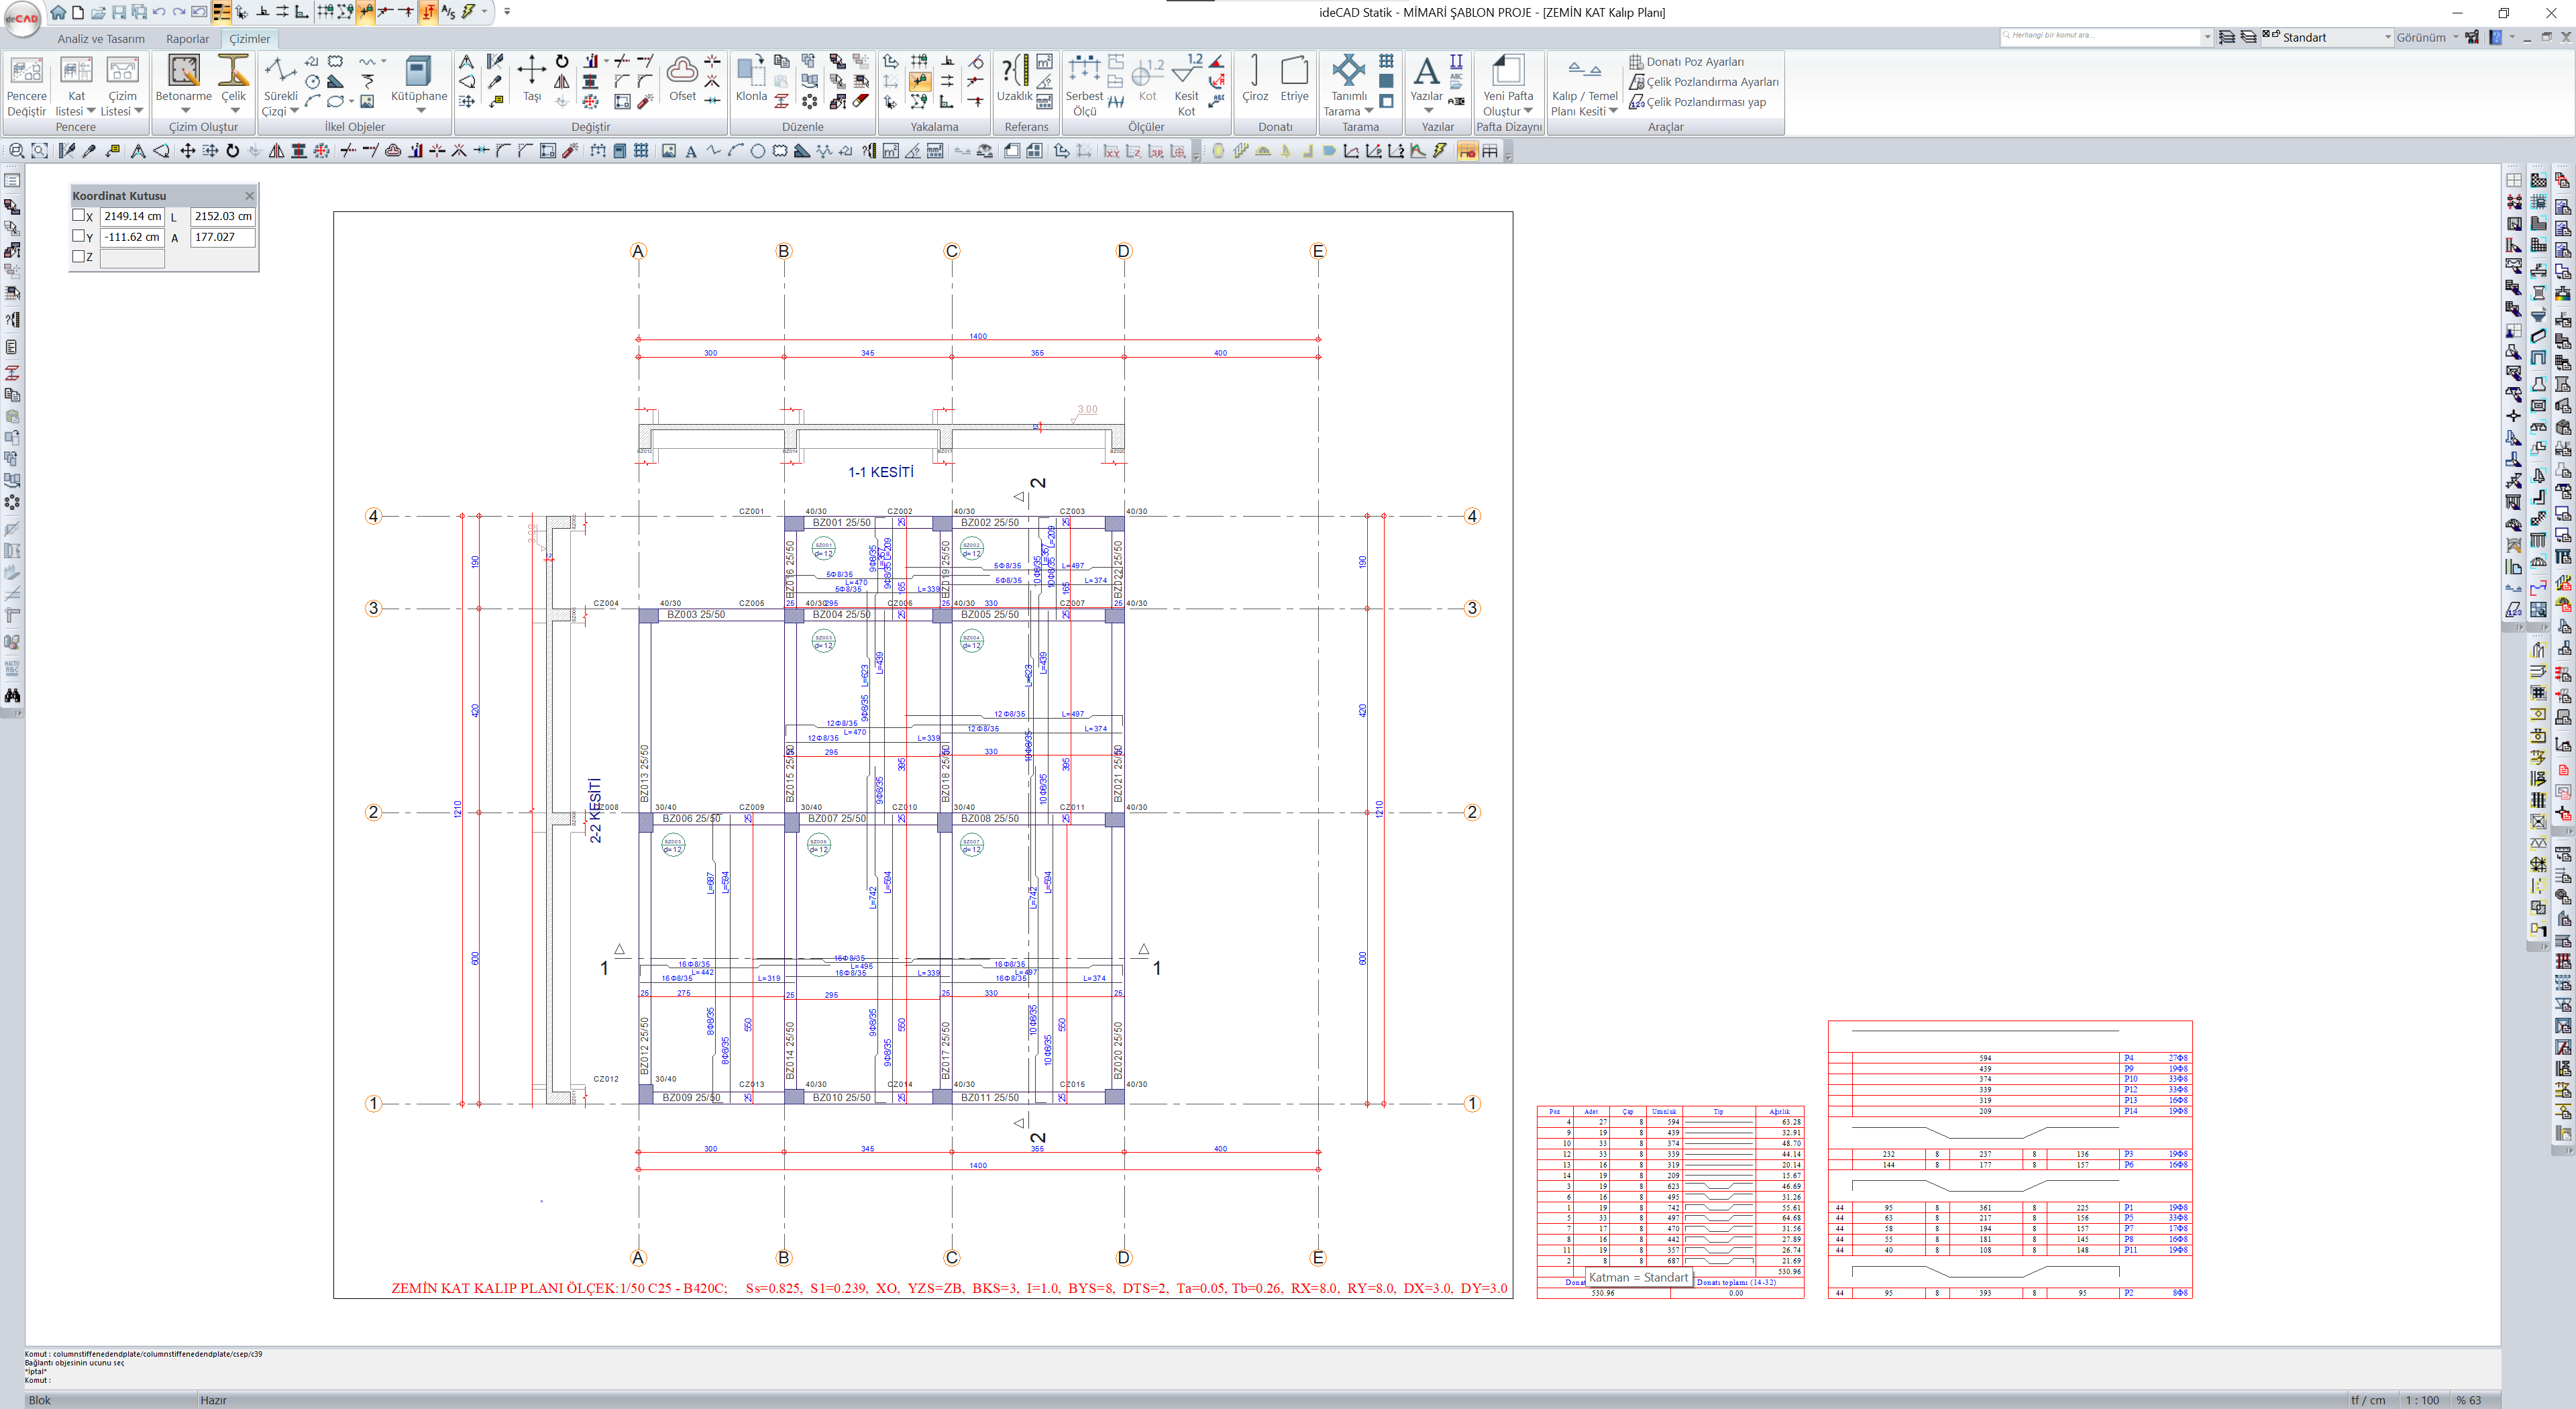The height and width of the screenshot is (1409, 2576).
Task: Toggle the Y coordinate lock checkbox
Action: point(79,236)
